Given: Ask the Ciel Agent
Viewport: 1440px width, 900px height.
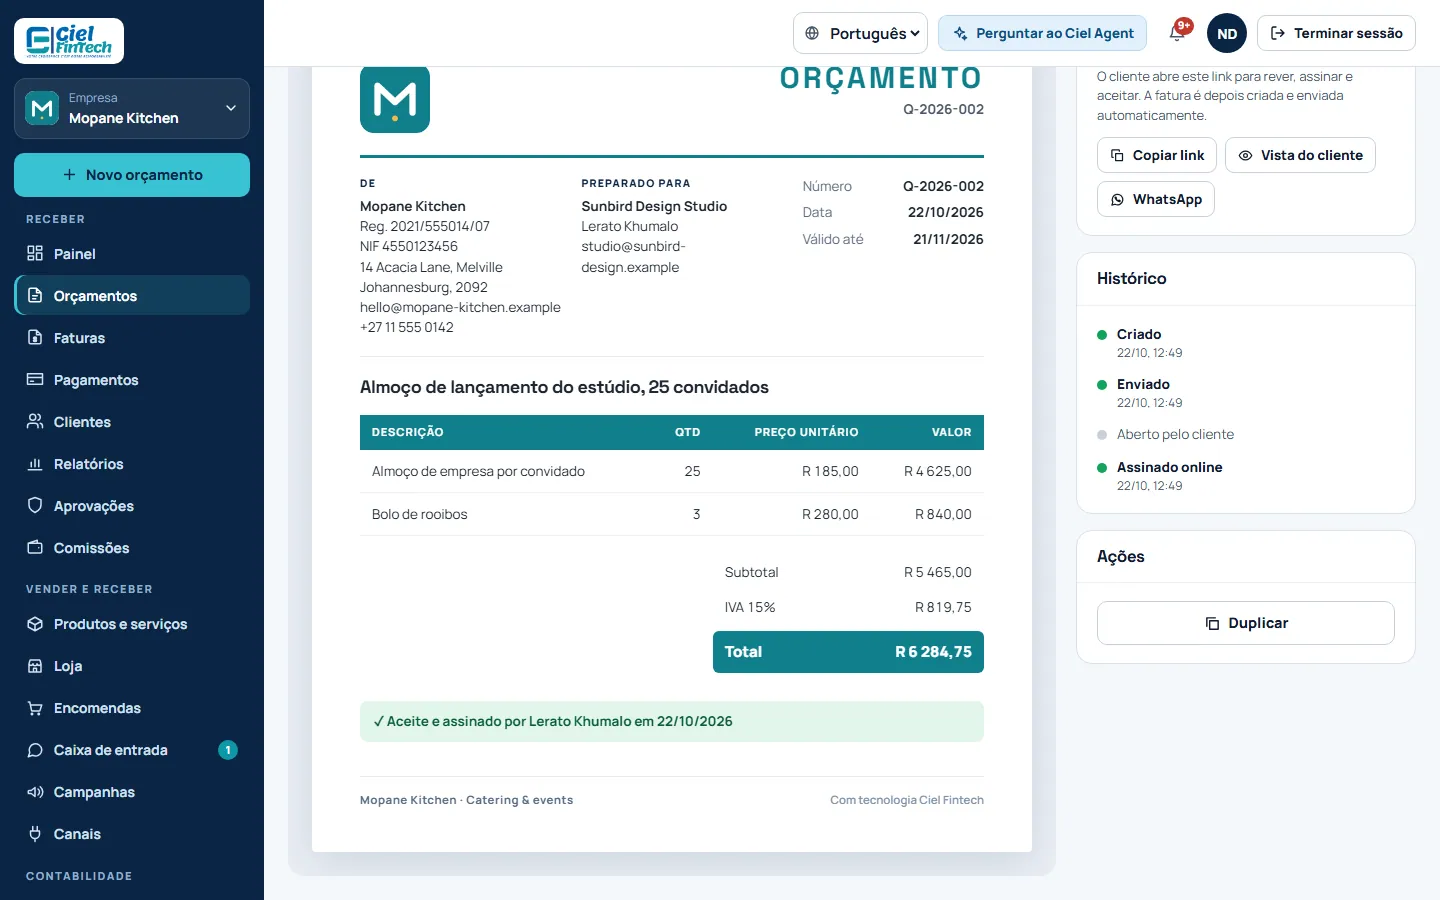Looking at the screenshot, I should point(1042,33).
